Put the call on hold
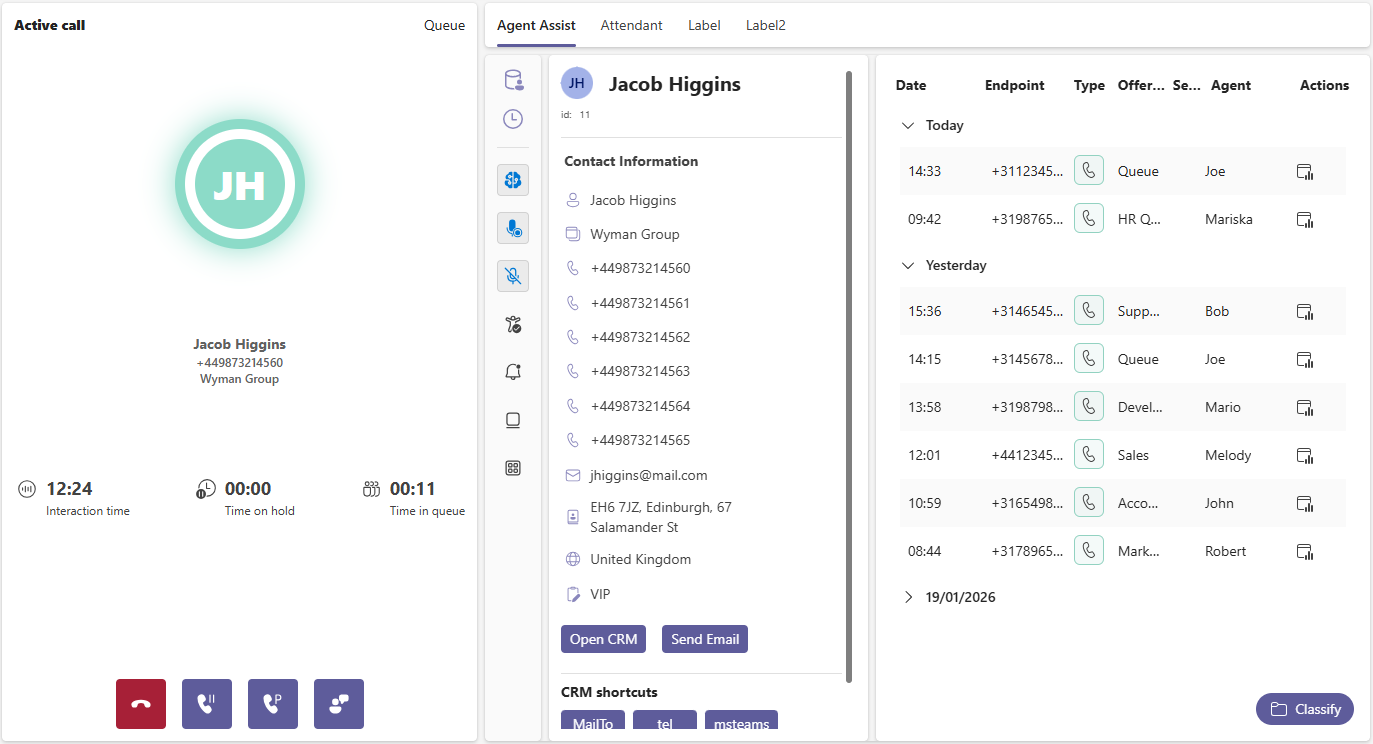The height and width of the screenshot is (744, 1373). pos(207,704)
